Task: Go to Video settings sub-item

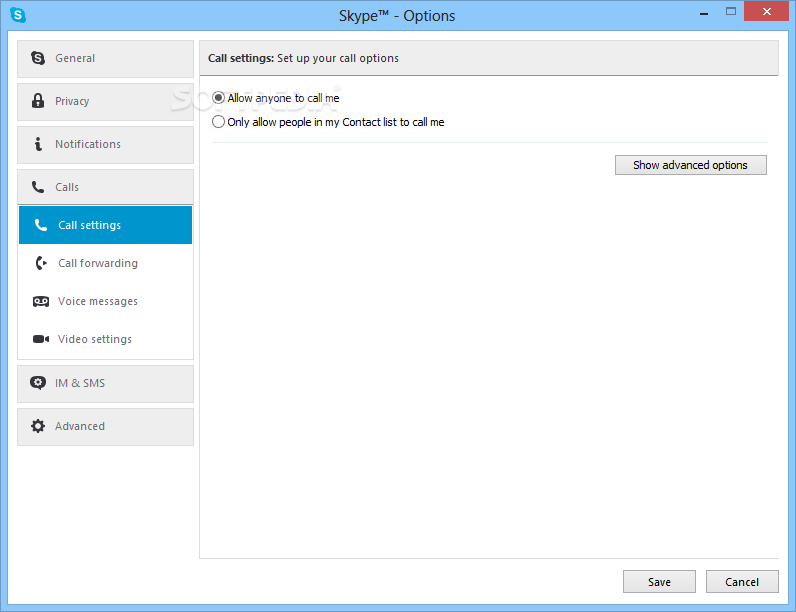Action: pos(106,339)
